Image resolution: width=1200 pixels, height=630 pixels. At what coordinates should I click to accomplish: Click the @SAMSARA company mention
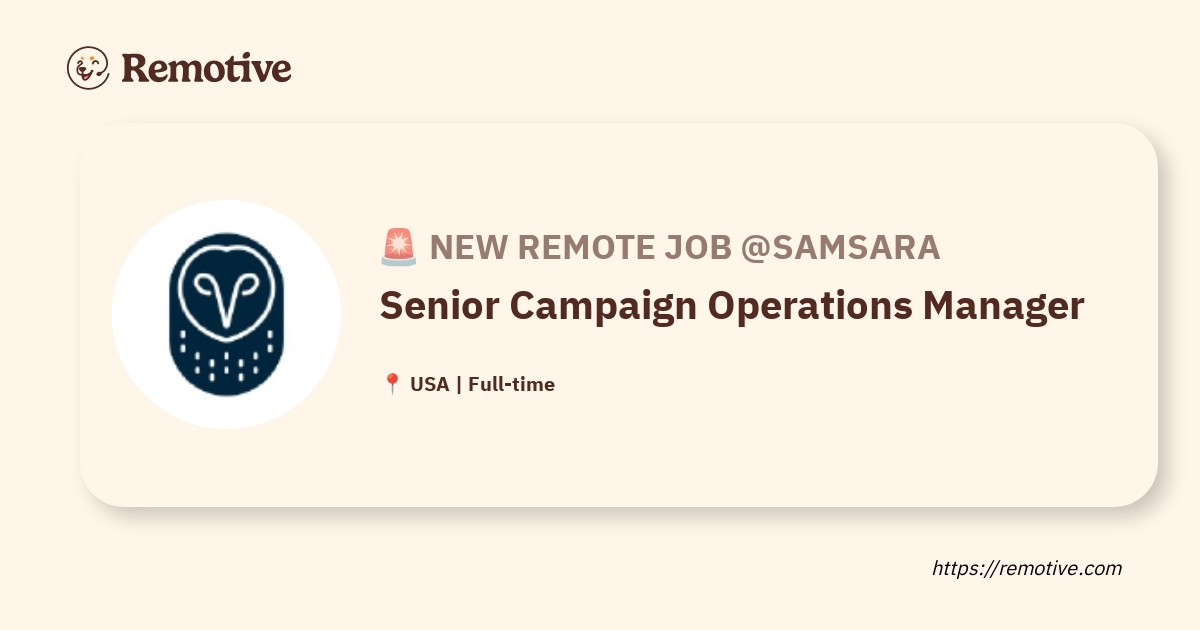click(840, 247)
